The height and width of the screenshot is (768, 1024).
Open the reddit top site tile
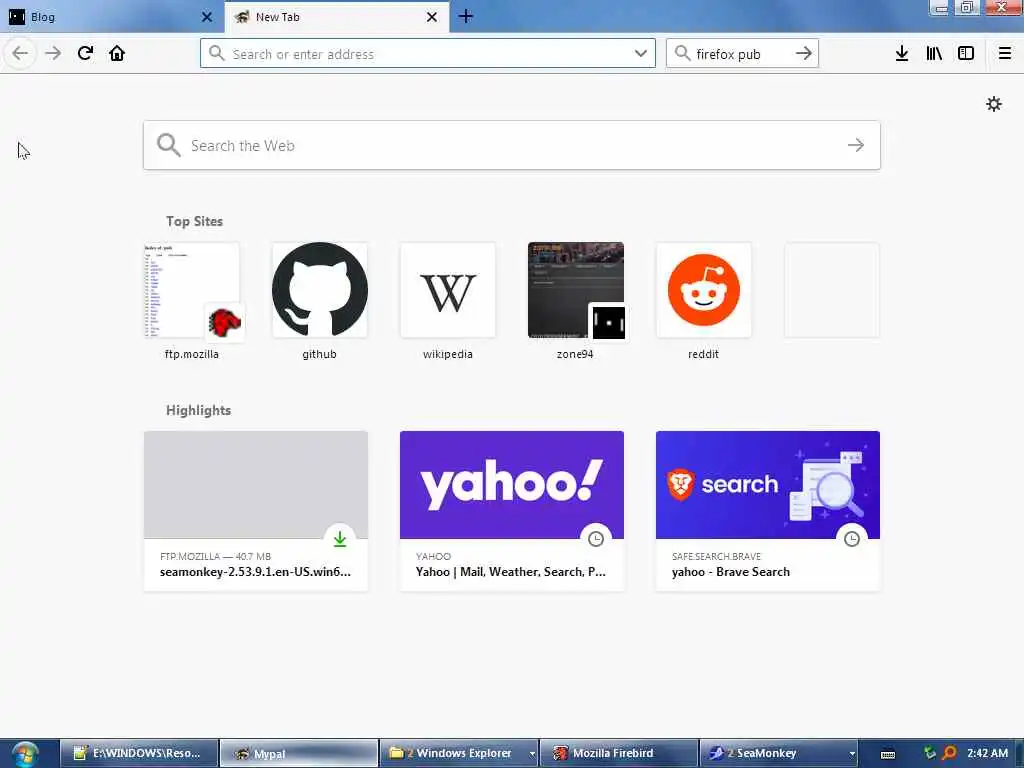point(703,301)
